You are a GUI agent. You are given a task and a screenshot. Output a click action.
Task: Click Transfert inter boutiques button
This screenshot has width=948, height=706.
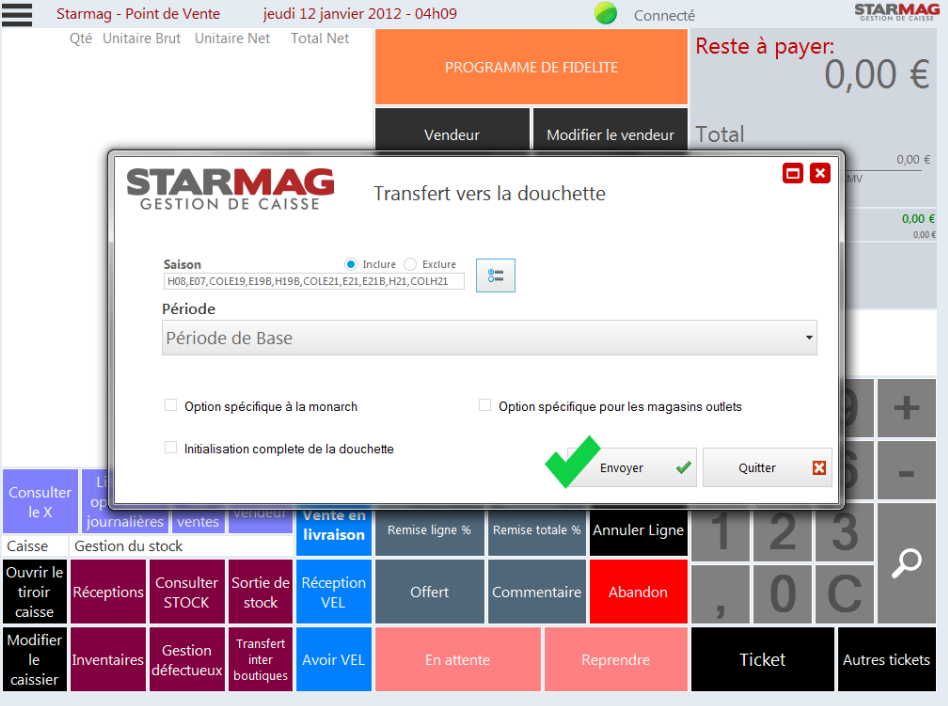[x=261, y=659]
